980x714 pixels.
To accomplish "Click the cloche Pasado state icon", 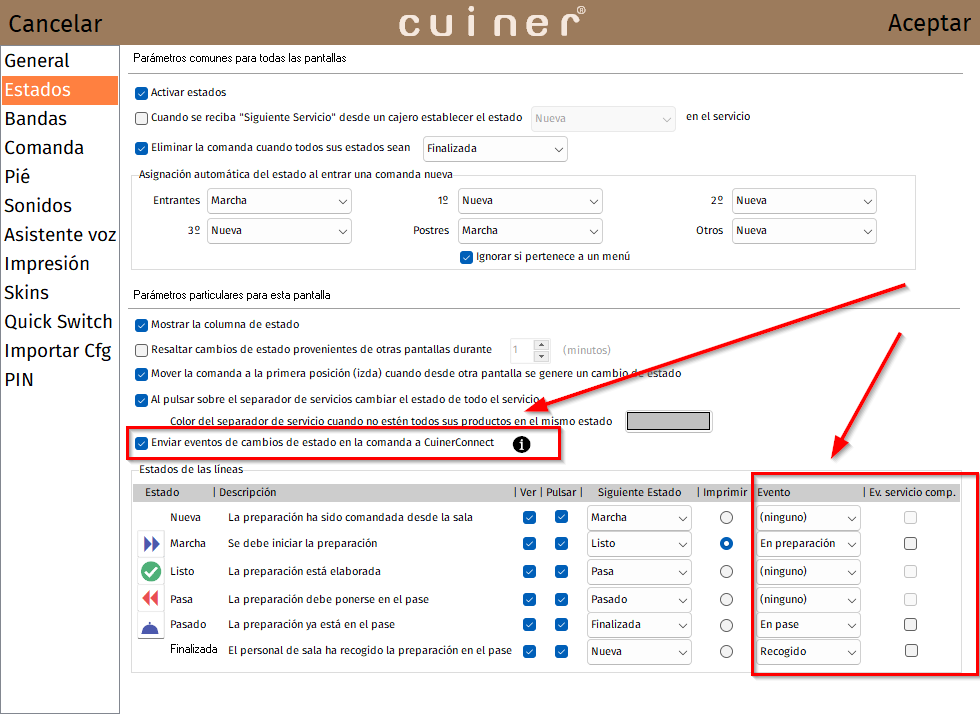I will [x=150, y=627].
